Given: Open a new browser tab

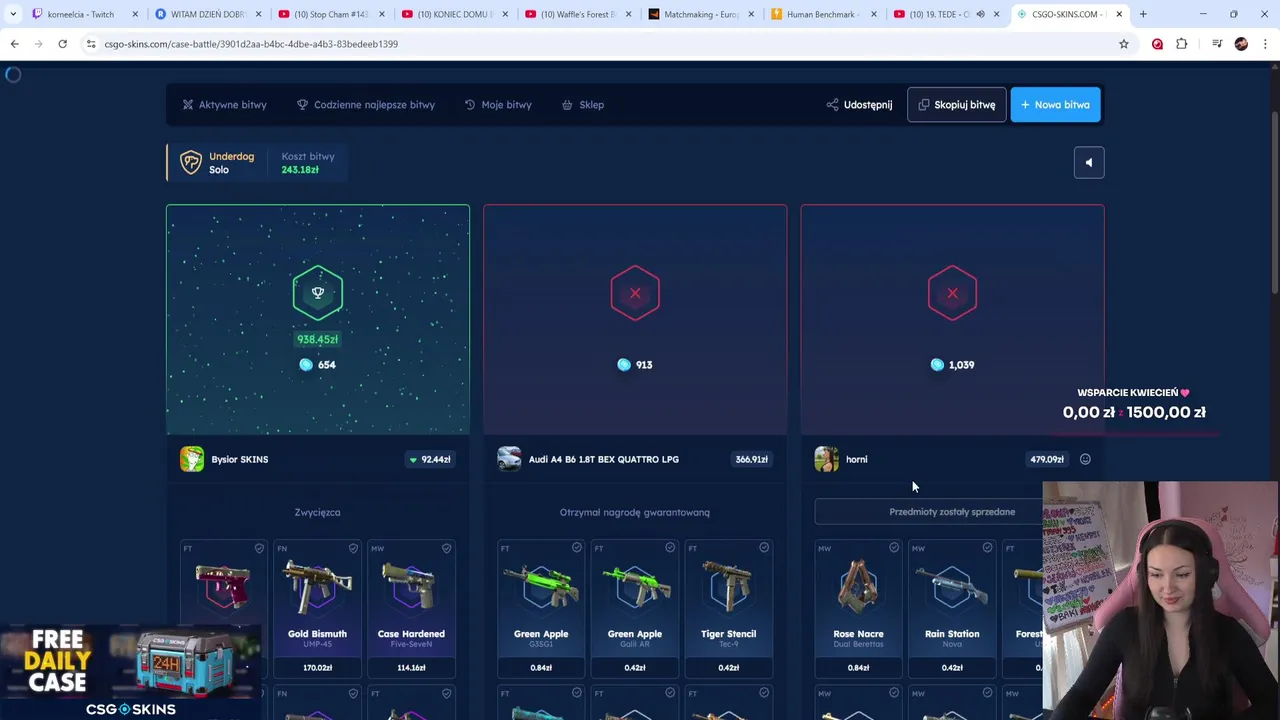Looking at the screenshot, I should pos(1143,14).
